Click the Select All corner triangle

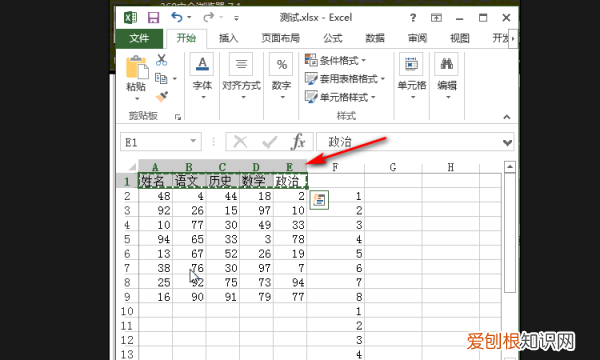132,166
